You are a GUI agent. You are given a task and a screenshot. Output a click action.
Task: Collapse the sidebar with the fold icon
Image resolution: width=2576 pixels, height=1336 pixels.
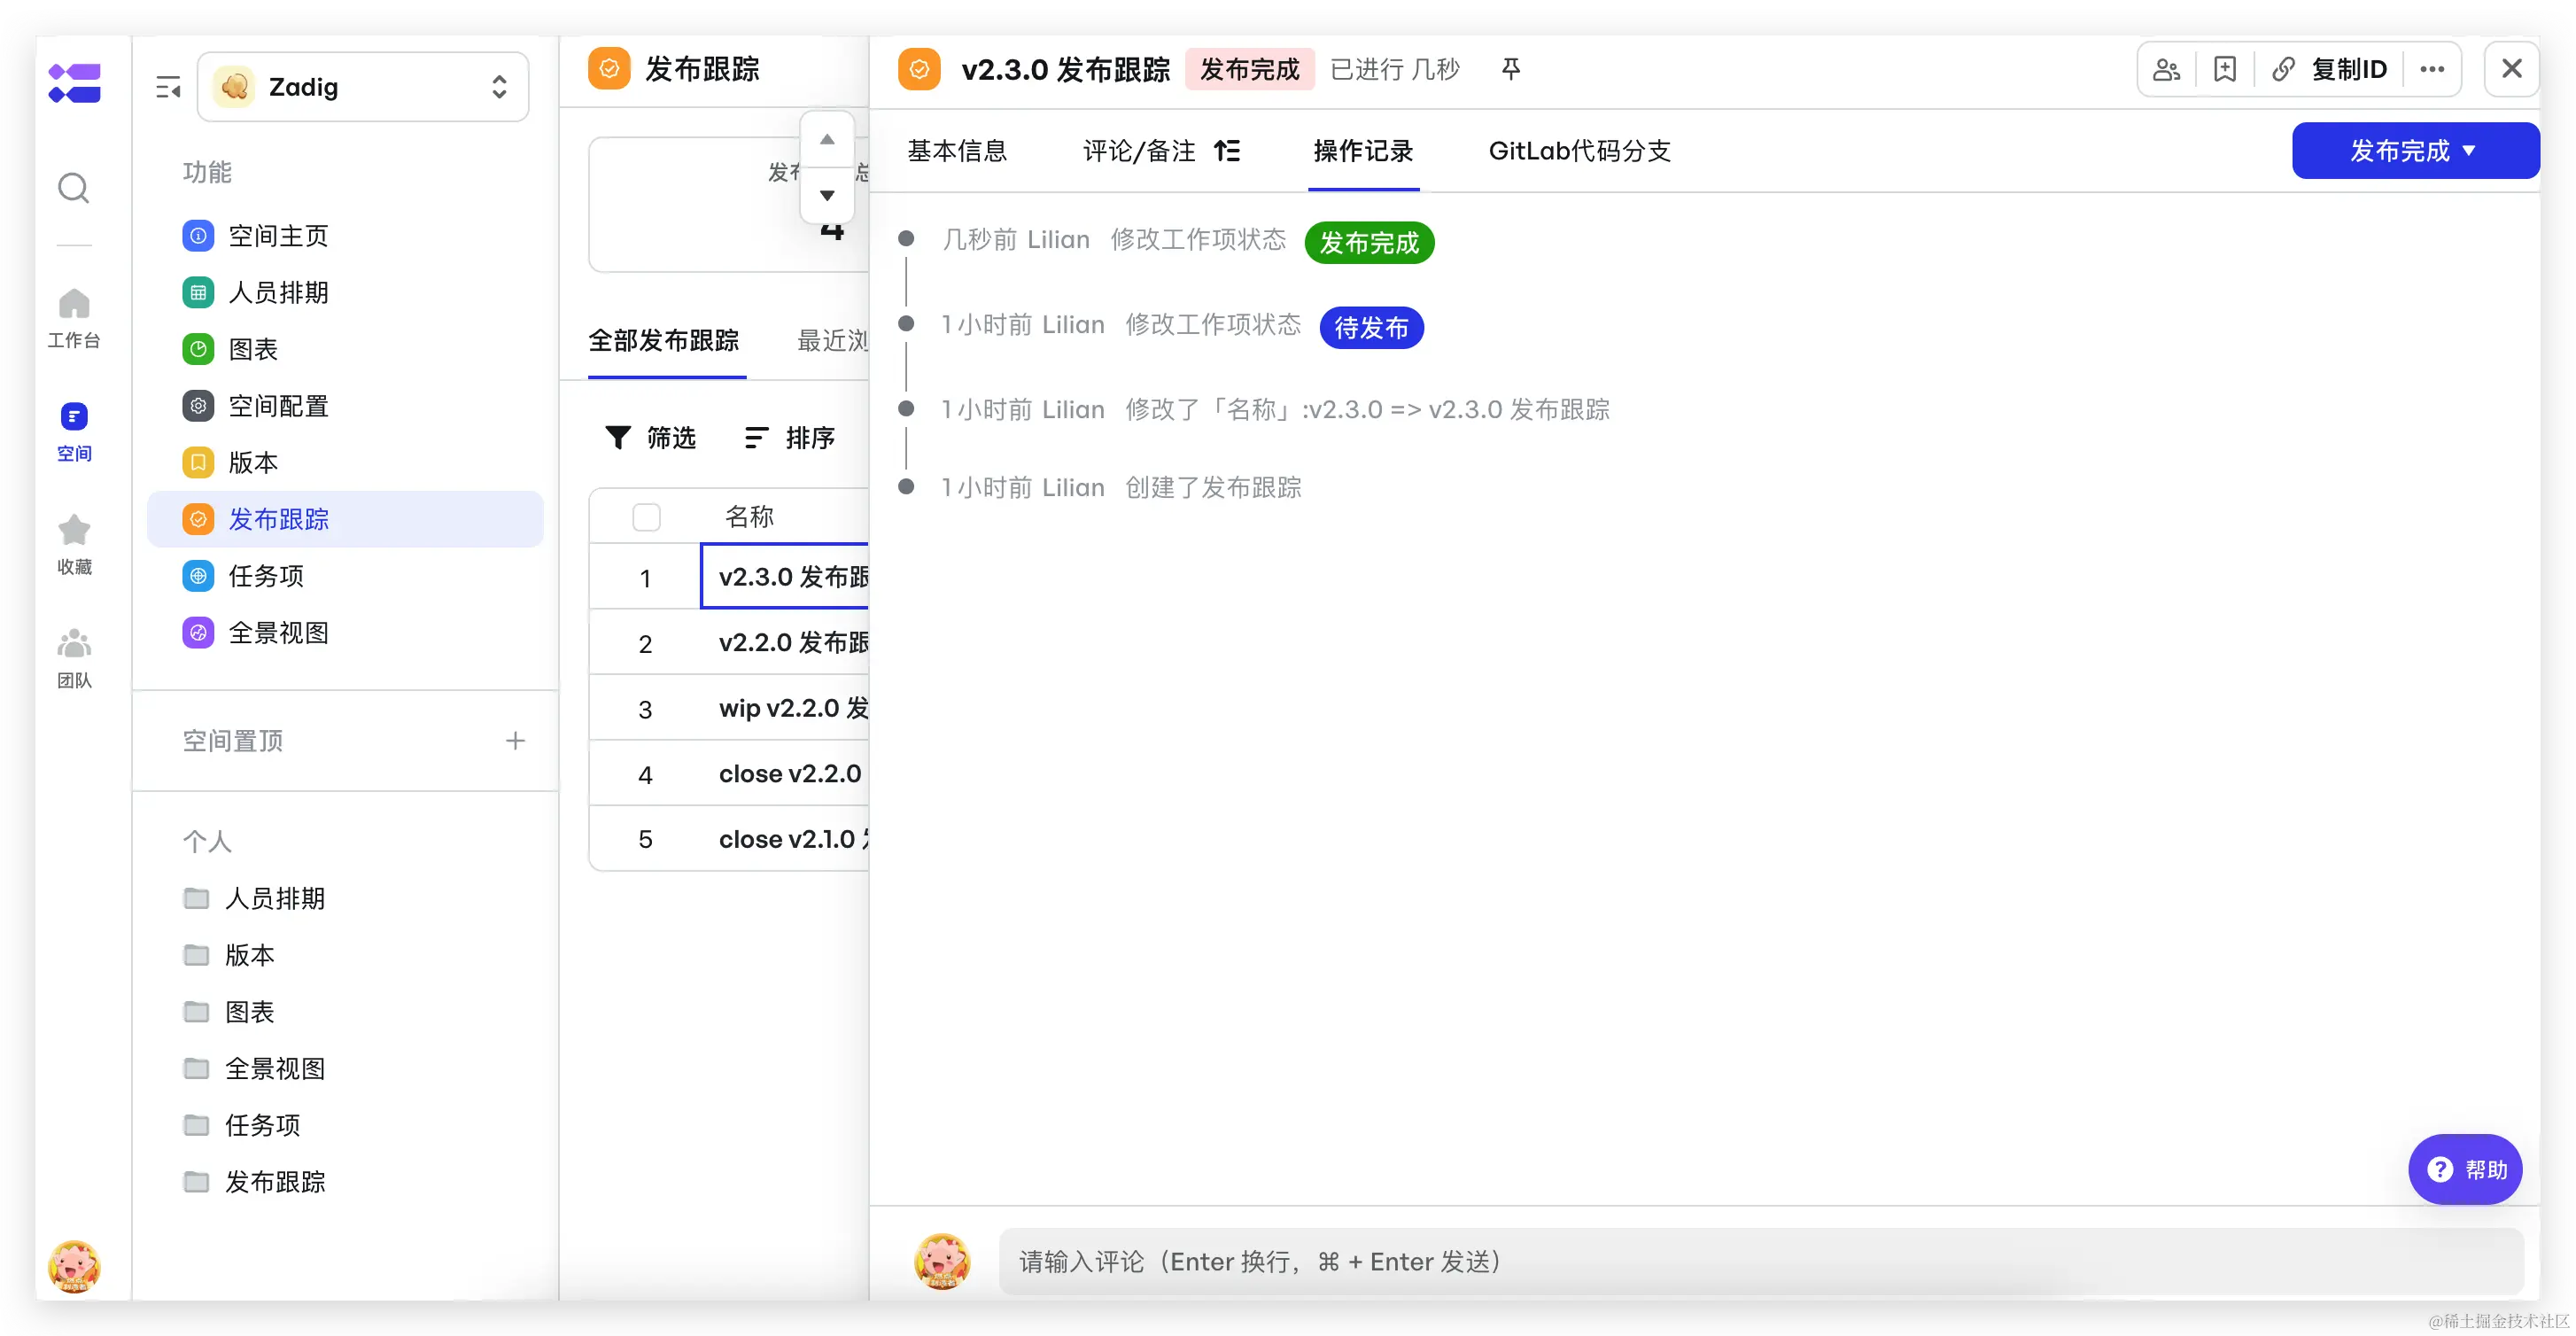pyautogui.click(x=168, y=88)
